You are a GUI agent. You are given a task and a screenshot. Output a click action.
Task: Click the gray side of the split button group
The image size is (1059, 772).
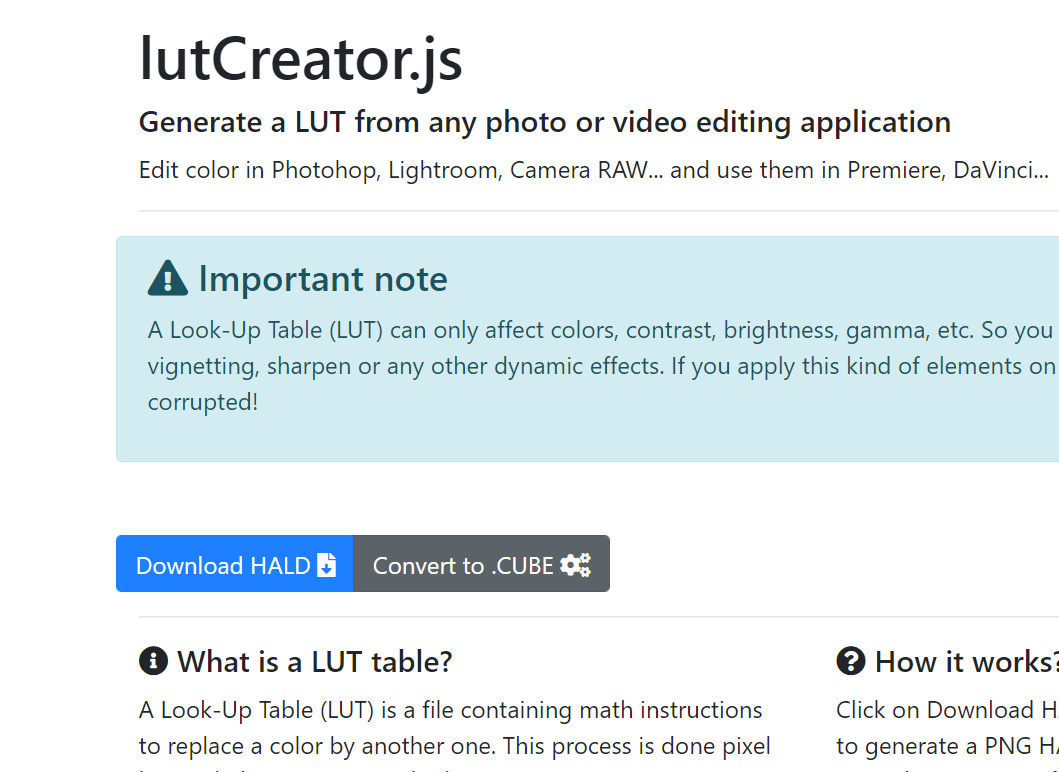pos(481,565)
